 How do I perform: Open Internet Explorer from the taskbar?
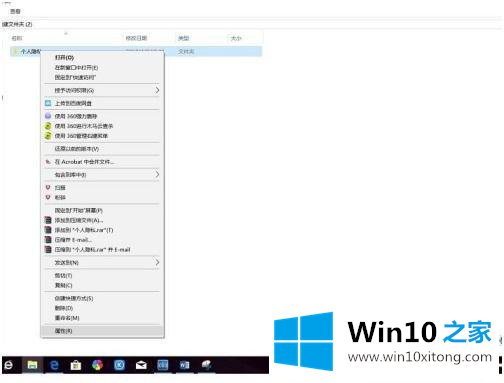pos(9,365)
